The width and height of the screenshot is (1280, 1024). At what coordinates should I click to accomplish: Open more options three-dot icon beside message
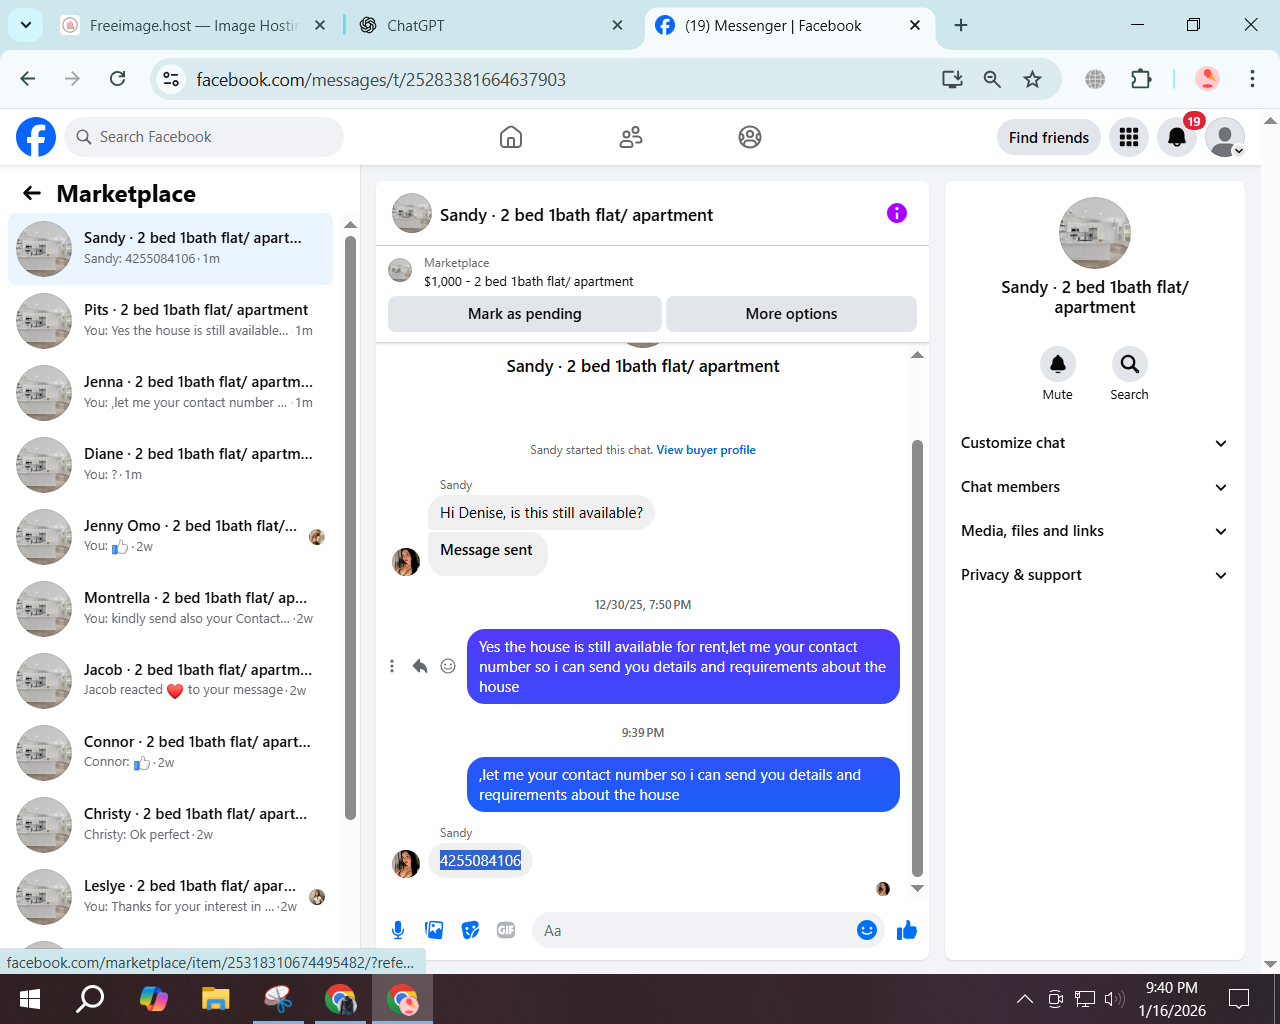(392, 666)
